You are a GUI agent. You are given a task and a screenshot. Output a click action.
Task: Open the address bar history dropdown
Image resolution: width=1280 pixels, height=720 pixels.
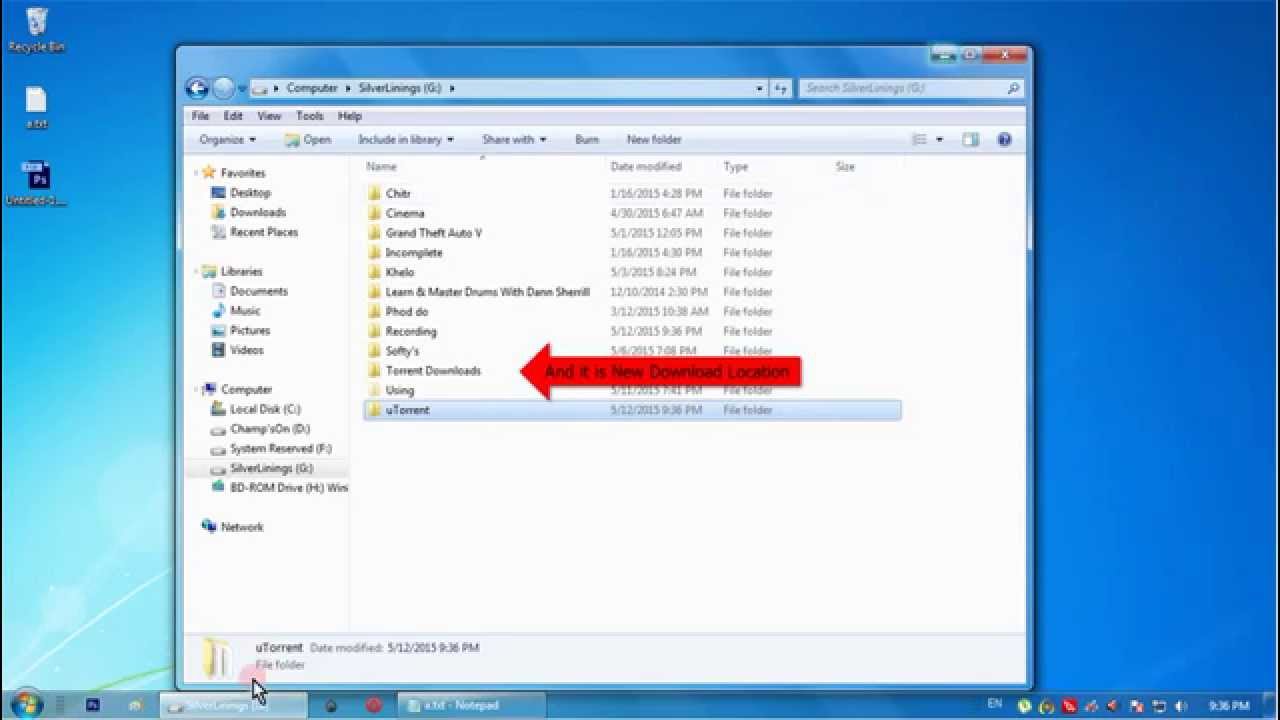(760, 88)
